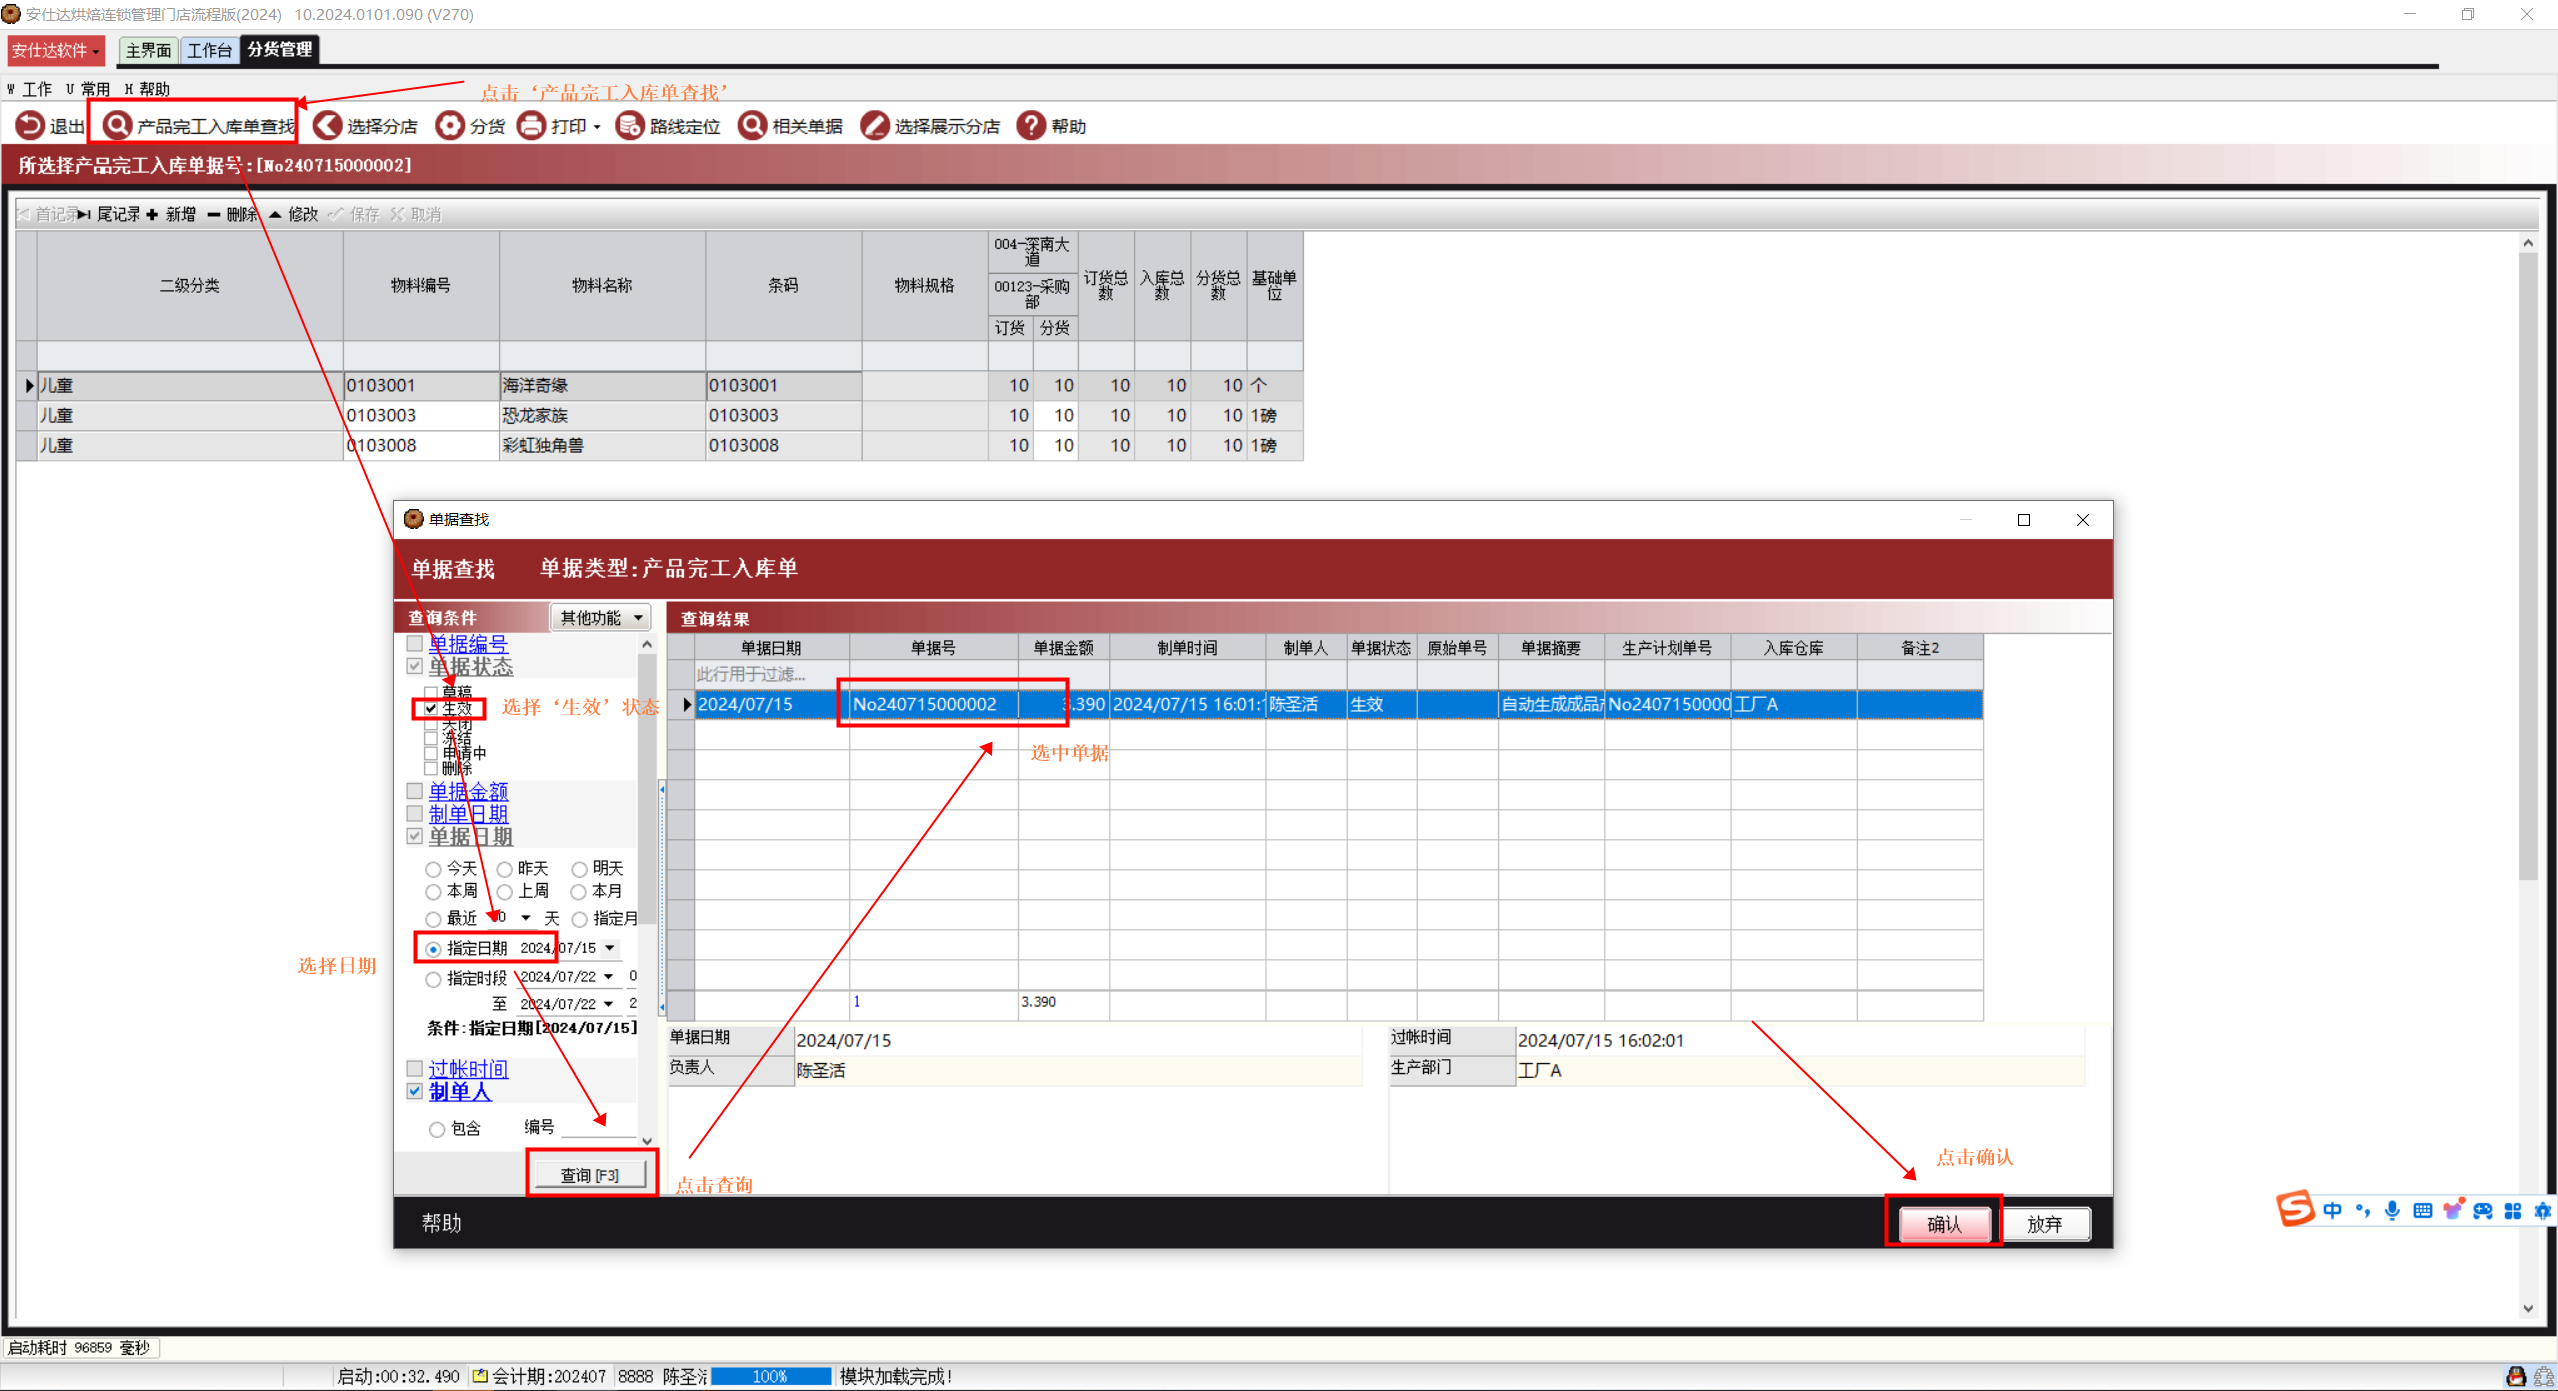Screen dimensions: 2558x1391
Task: Click the 退出 exit toolbar icon
Action: click(30, 126)
